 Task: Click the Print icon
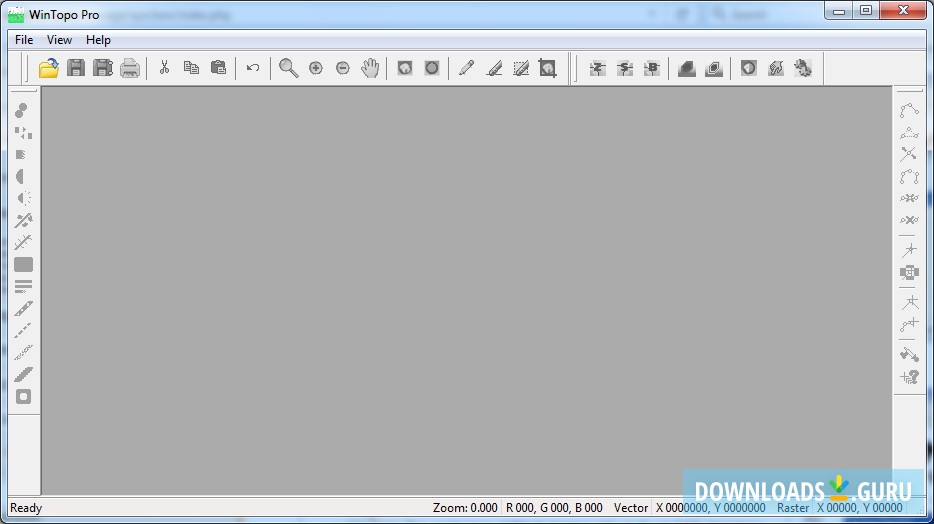130,68
